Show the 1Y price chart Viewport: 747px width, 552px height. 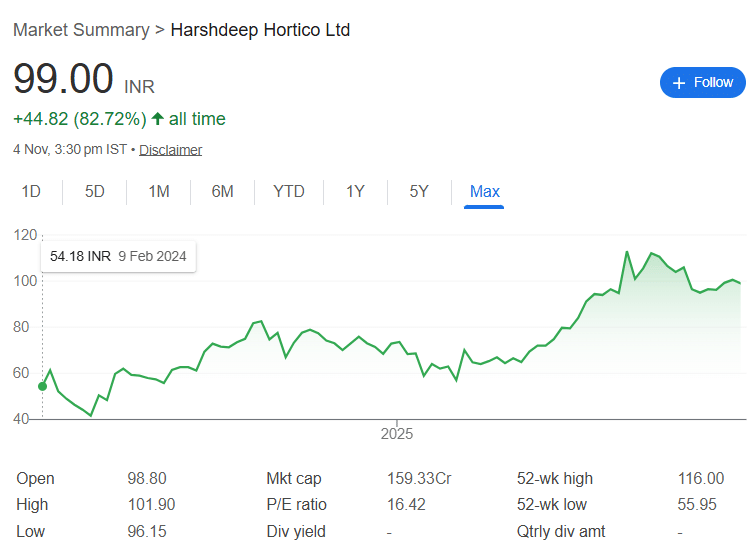[355, 191]
